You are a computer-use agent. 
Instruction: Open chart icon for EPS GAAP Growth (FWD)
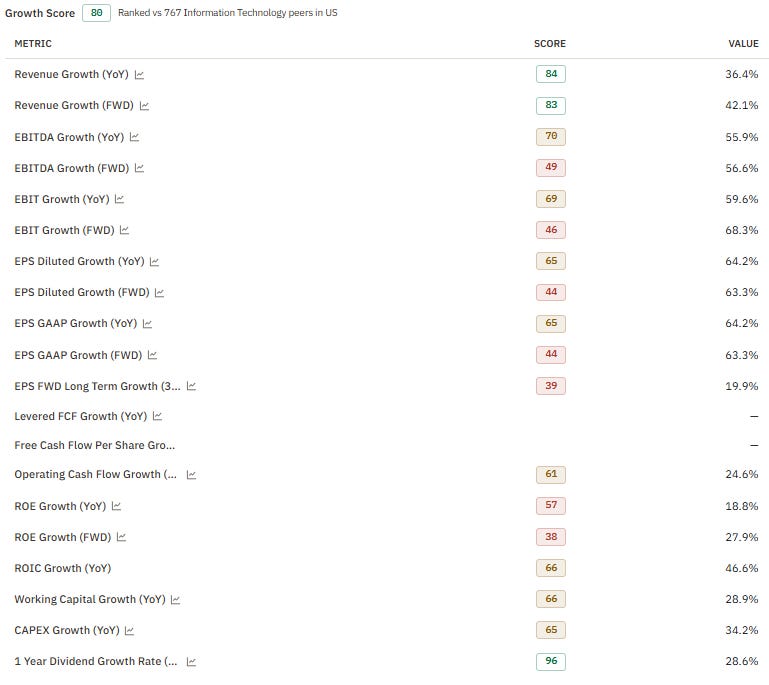152,355
